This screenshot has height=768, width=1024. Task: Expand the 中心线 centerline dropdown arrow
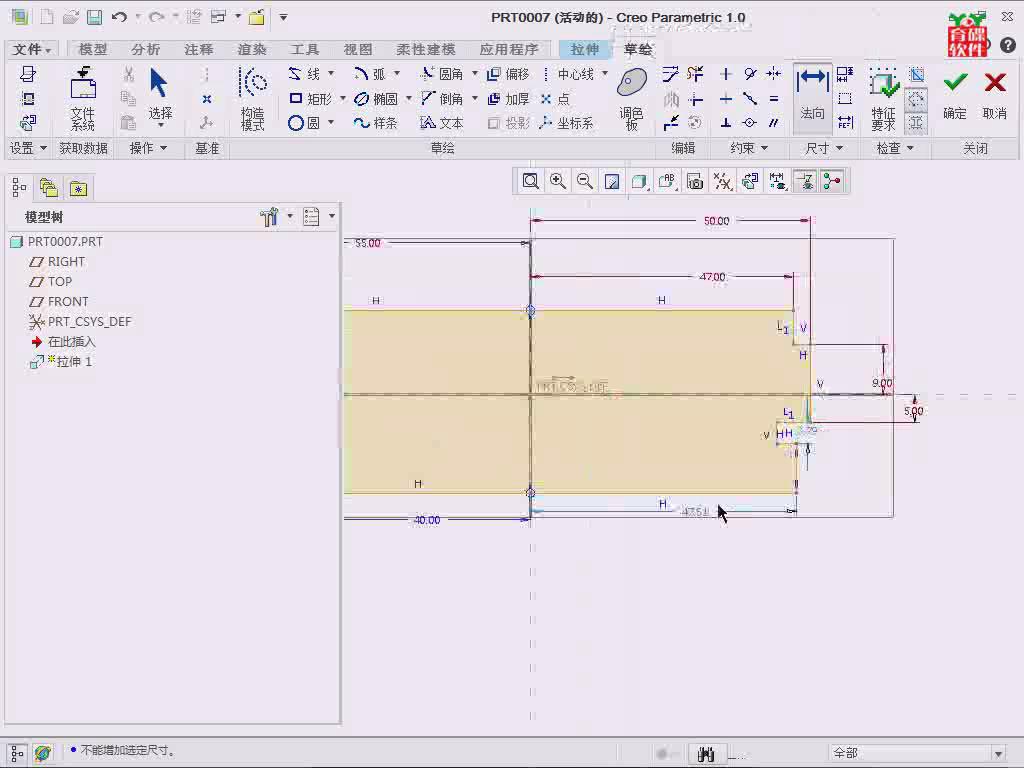(x=605, y=73)
